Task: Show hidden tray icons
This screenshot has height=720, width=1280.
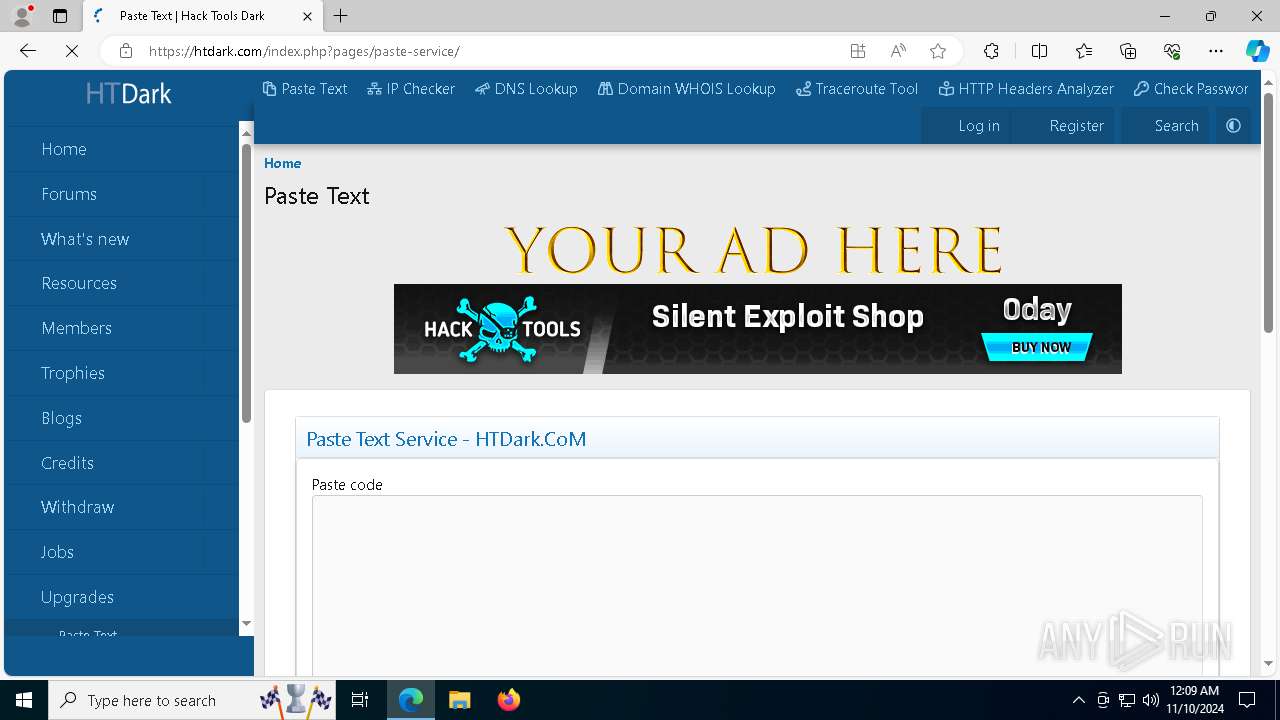Action: tap(1078, 700)
